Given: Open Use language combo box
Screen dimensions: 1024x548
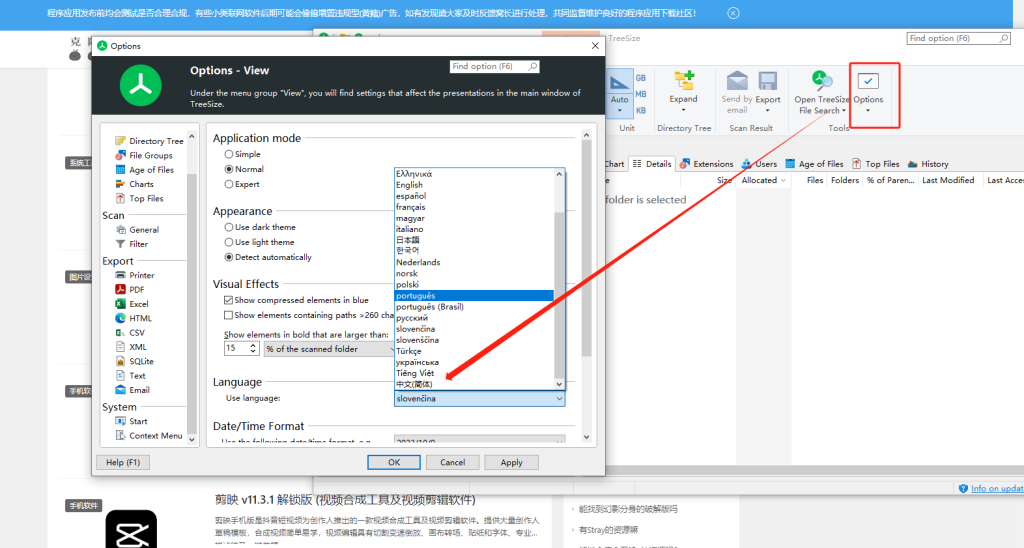Looking at the screenshot, I should click(479, 398).
